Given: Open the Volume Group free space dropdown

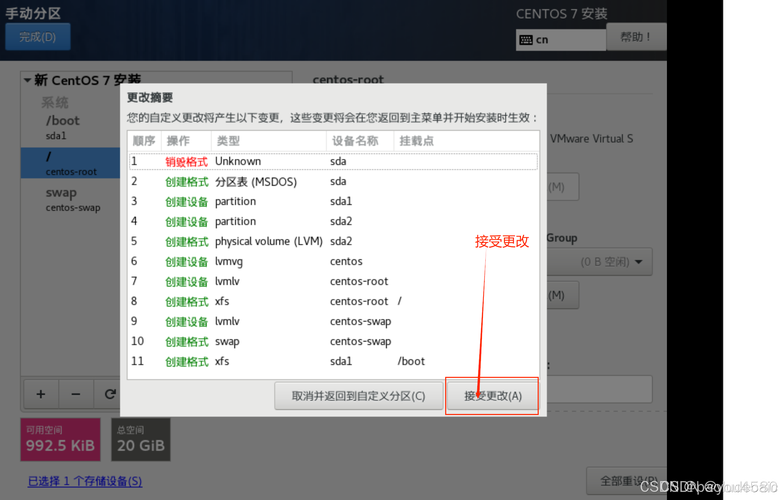Looking at the screenshot, I should tap(600, 261).
